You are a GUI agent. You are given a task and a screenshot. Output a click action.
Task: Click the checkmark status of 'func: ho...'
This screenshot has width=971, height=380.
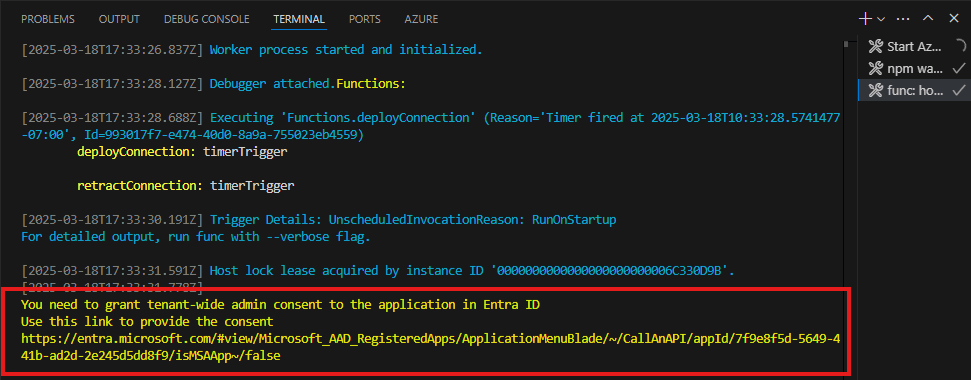959,90
